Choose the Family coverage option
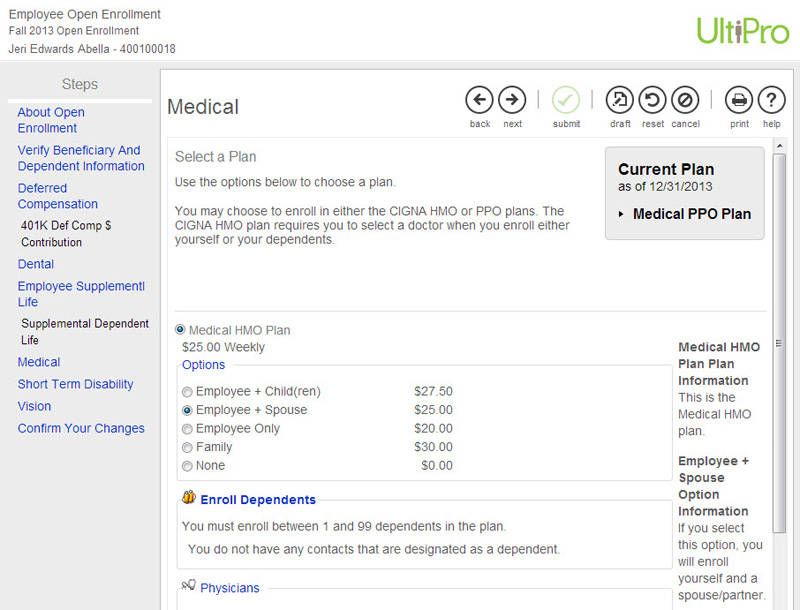Image resolution: width=800 pixels, height=610 pixels. pos(187,447)
